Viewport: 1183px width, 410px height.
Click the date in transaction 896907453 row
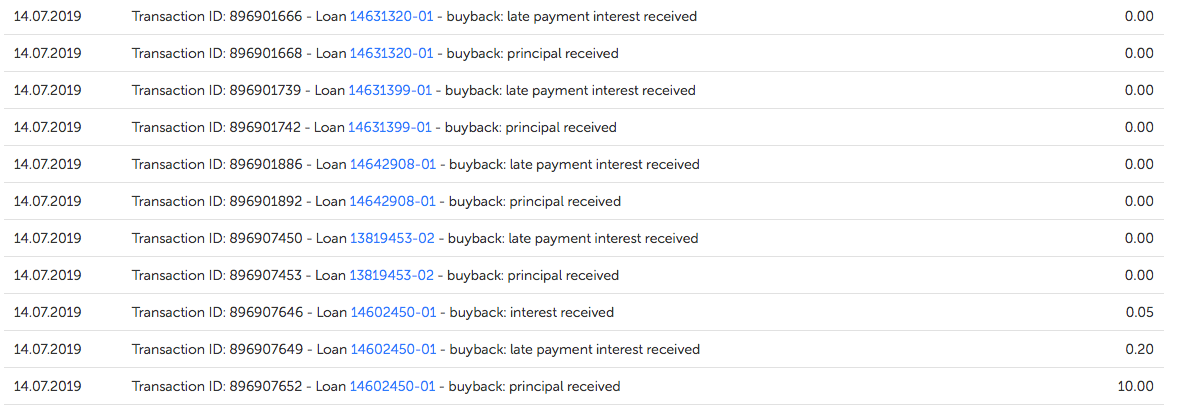(x=47, y=276)
